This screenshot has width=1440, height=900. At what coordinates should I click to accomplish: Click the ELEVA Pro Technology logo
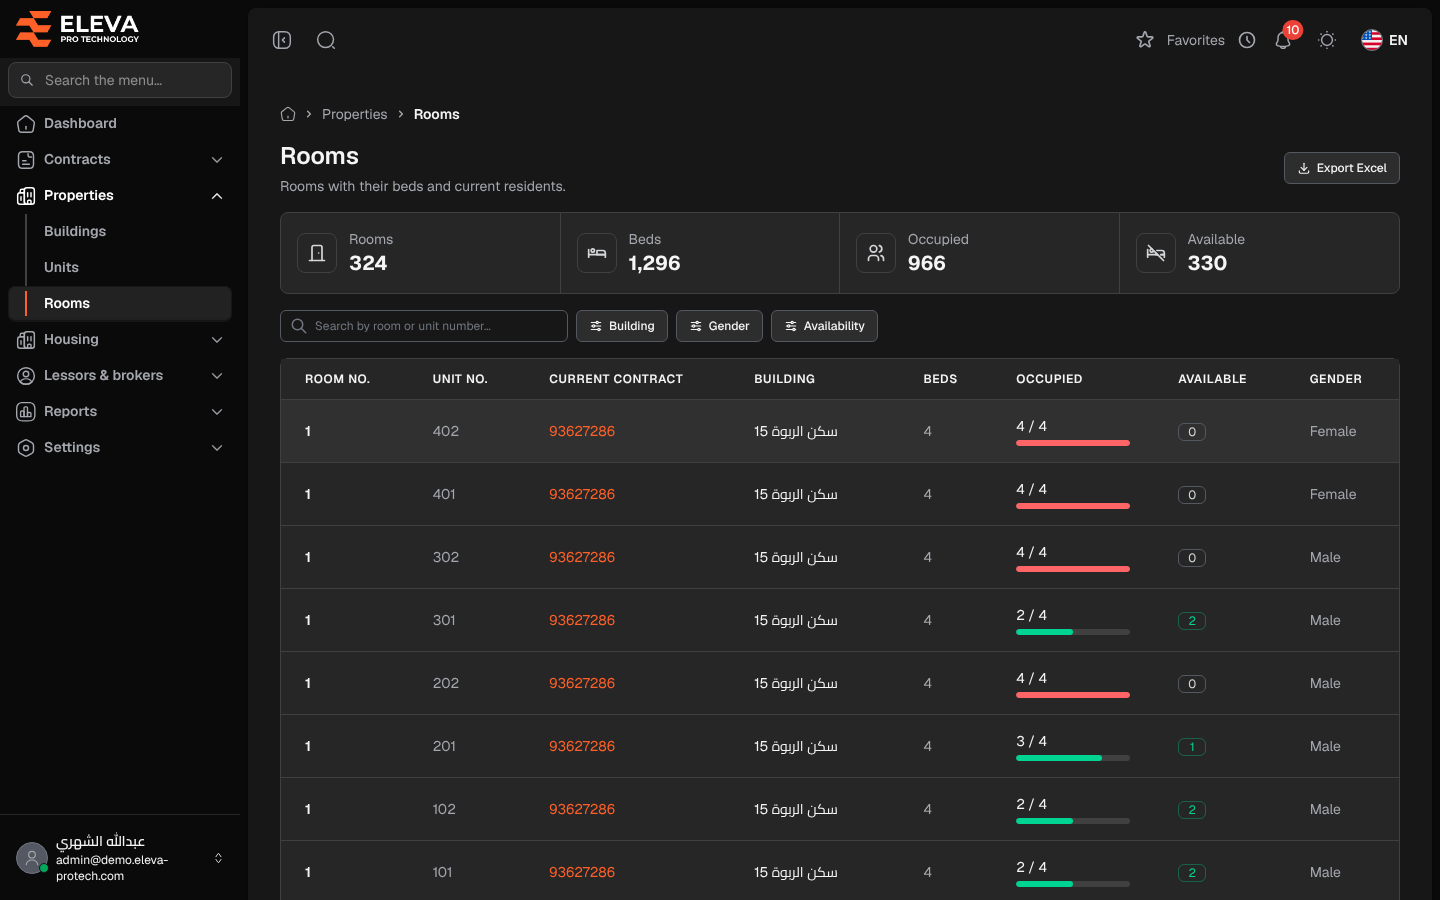(78, 28)
